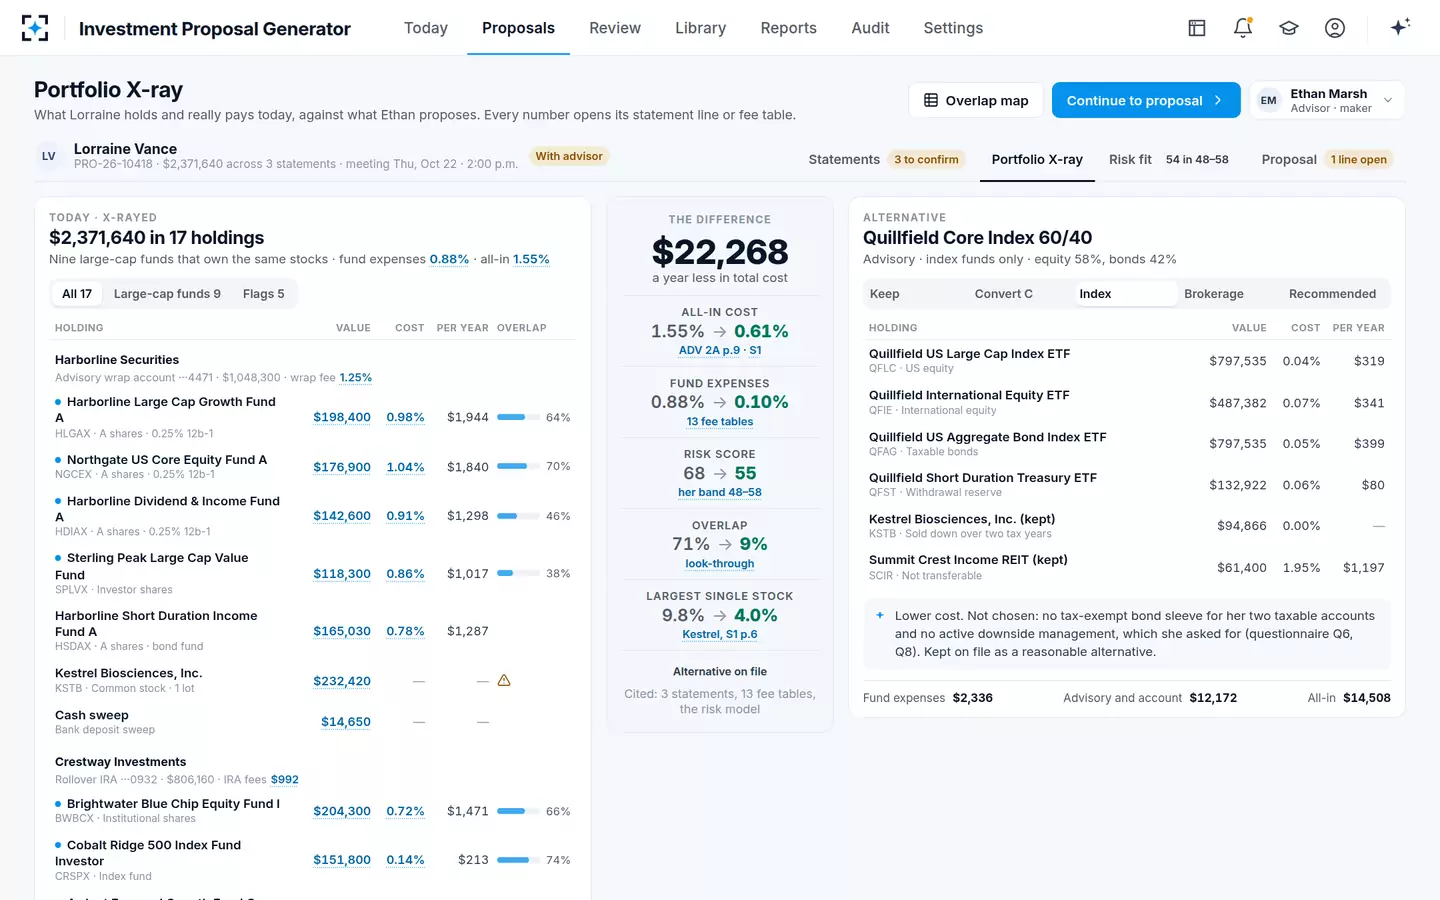1440x900 pixels.
Task: Select the Risk fit step
Action: tap(1169, 159)
